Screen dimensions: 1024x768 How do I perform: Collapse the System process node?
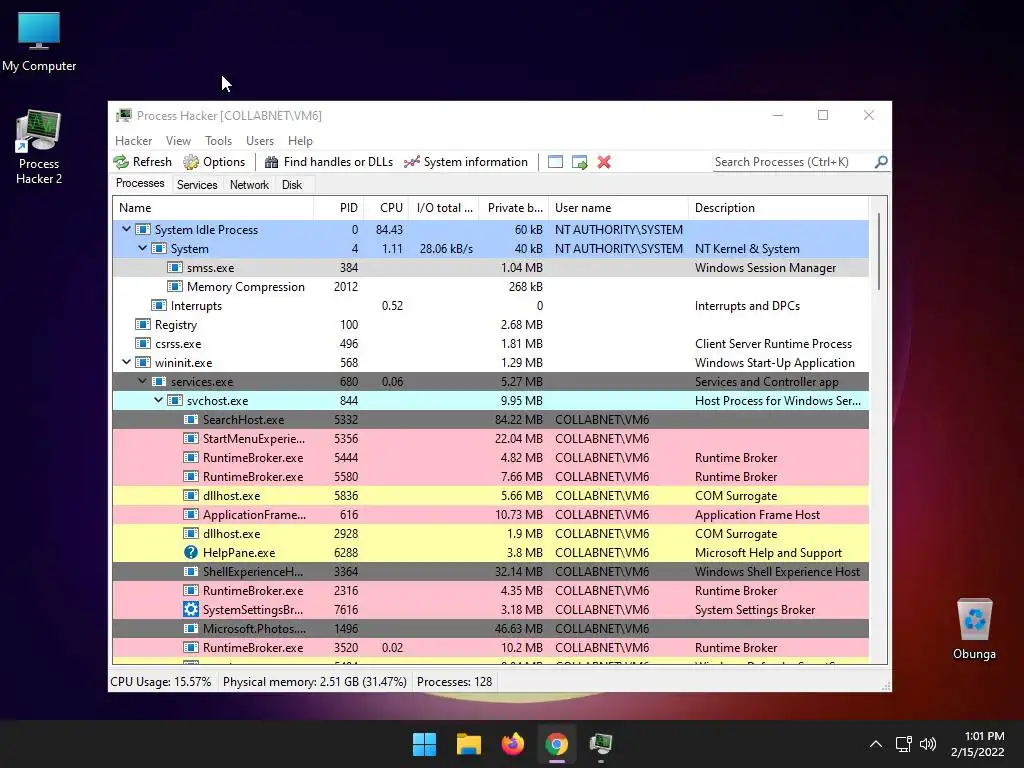pos(142,248)
